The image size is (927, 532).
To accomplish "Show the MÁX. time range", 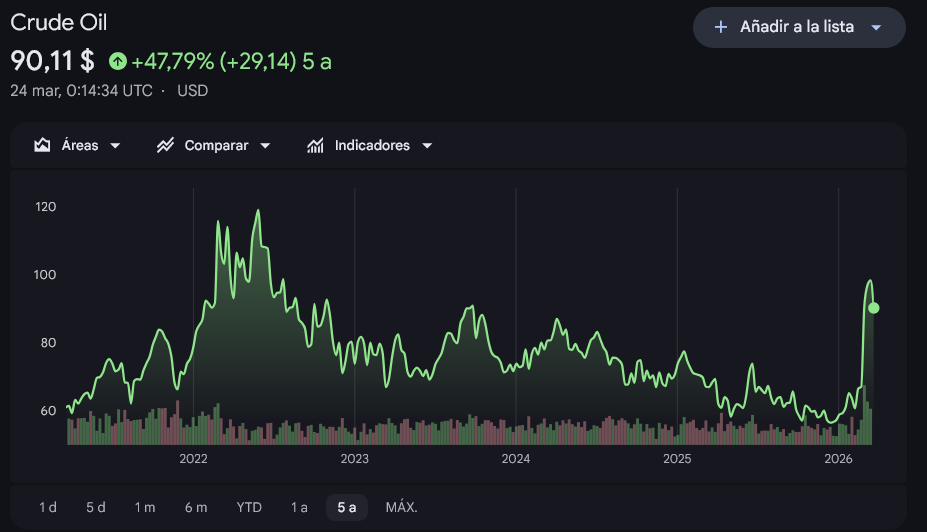I will [402, 507].
